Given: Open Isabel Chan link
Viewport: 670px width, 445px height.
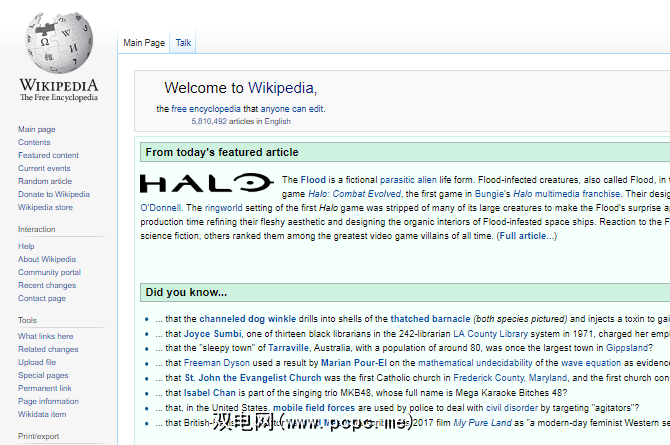Looking at the screenshot, I should tap(209, 393).
